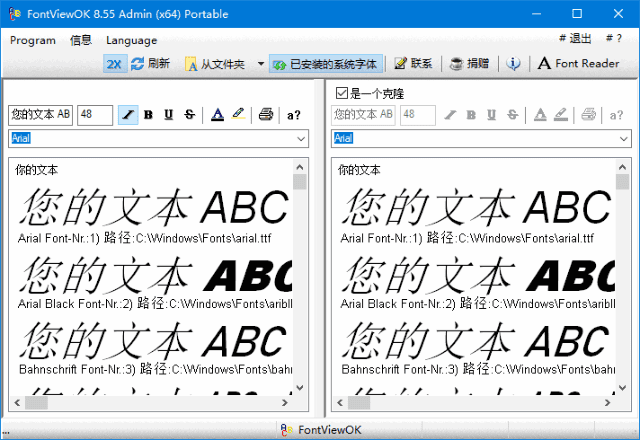Open the Language menu
Image resolution: width=640 pixels, height=440 pixels.
(131, 40)
